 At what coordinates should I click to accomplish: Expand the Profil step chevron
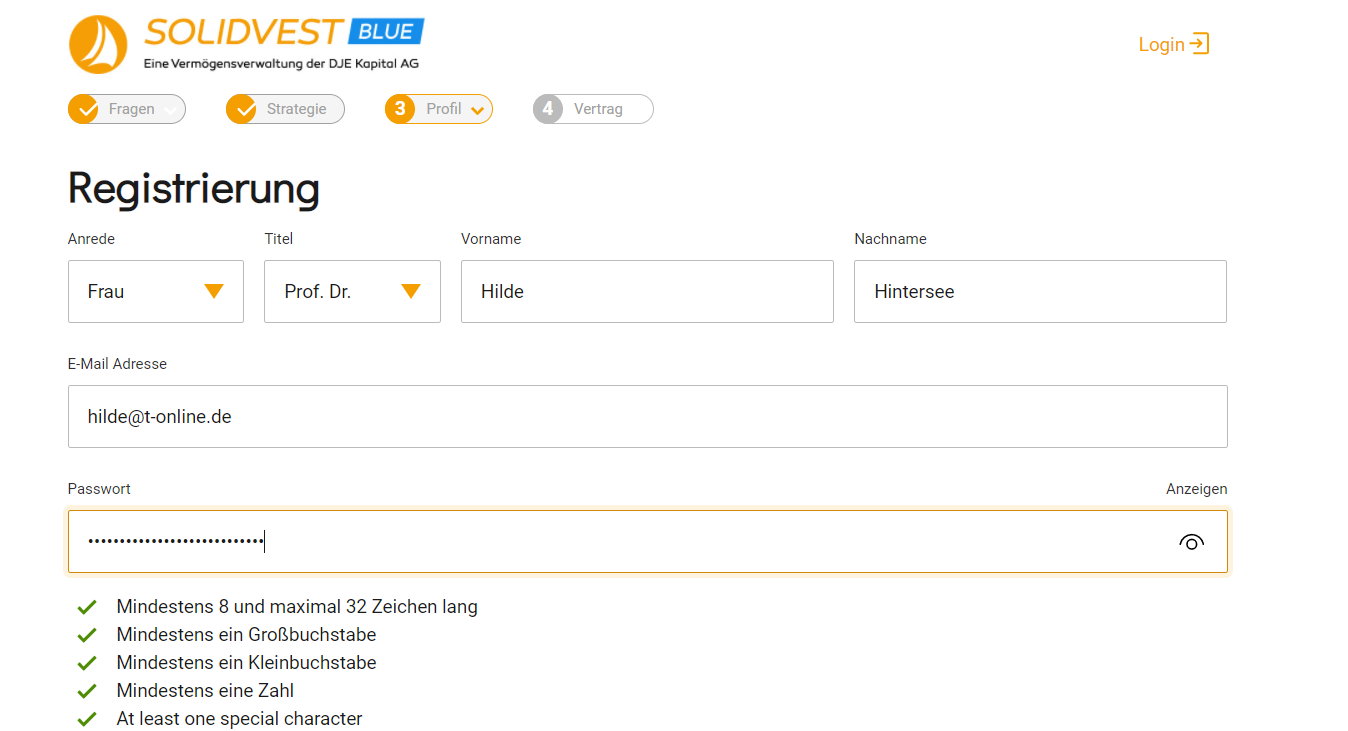477,110
